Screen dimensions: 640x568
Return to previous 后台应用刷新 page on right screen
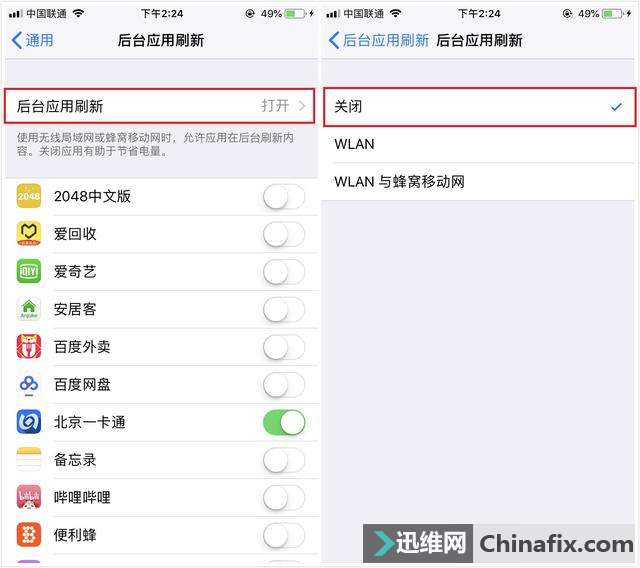coord(379,40)
